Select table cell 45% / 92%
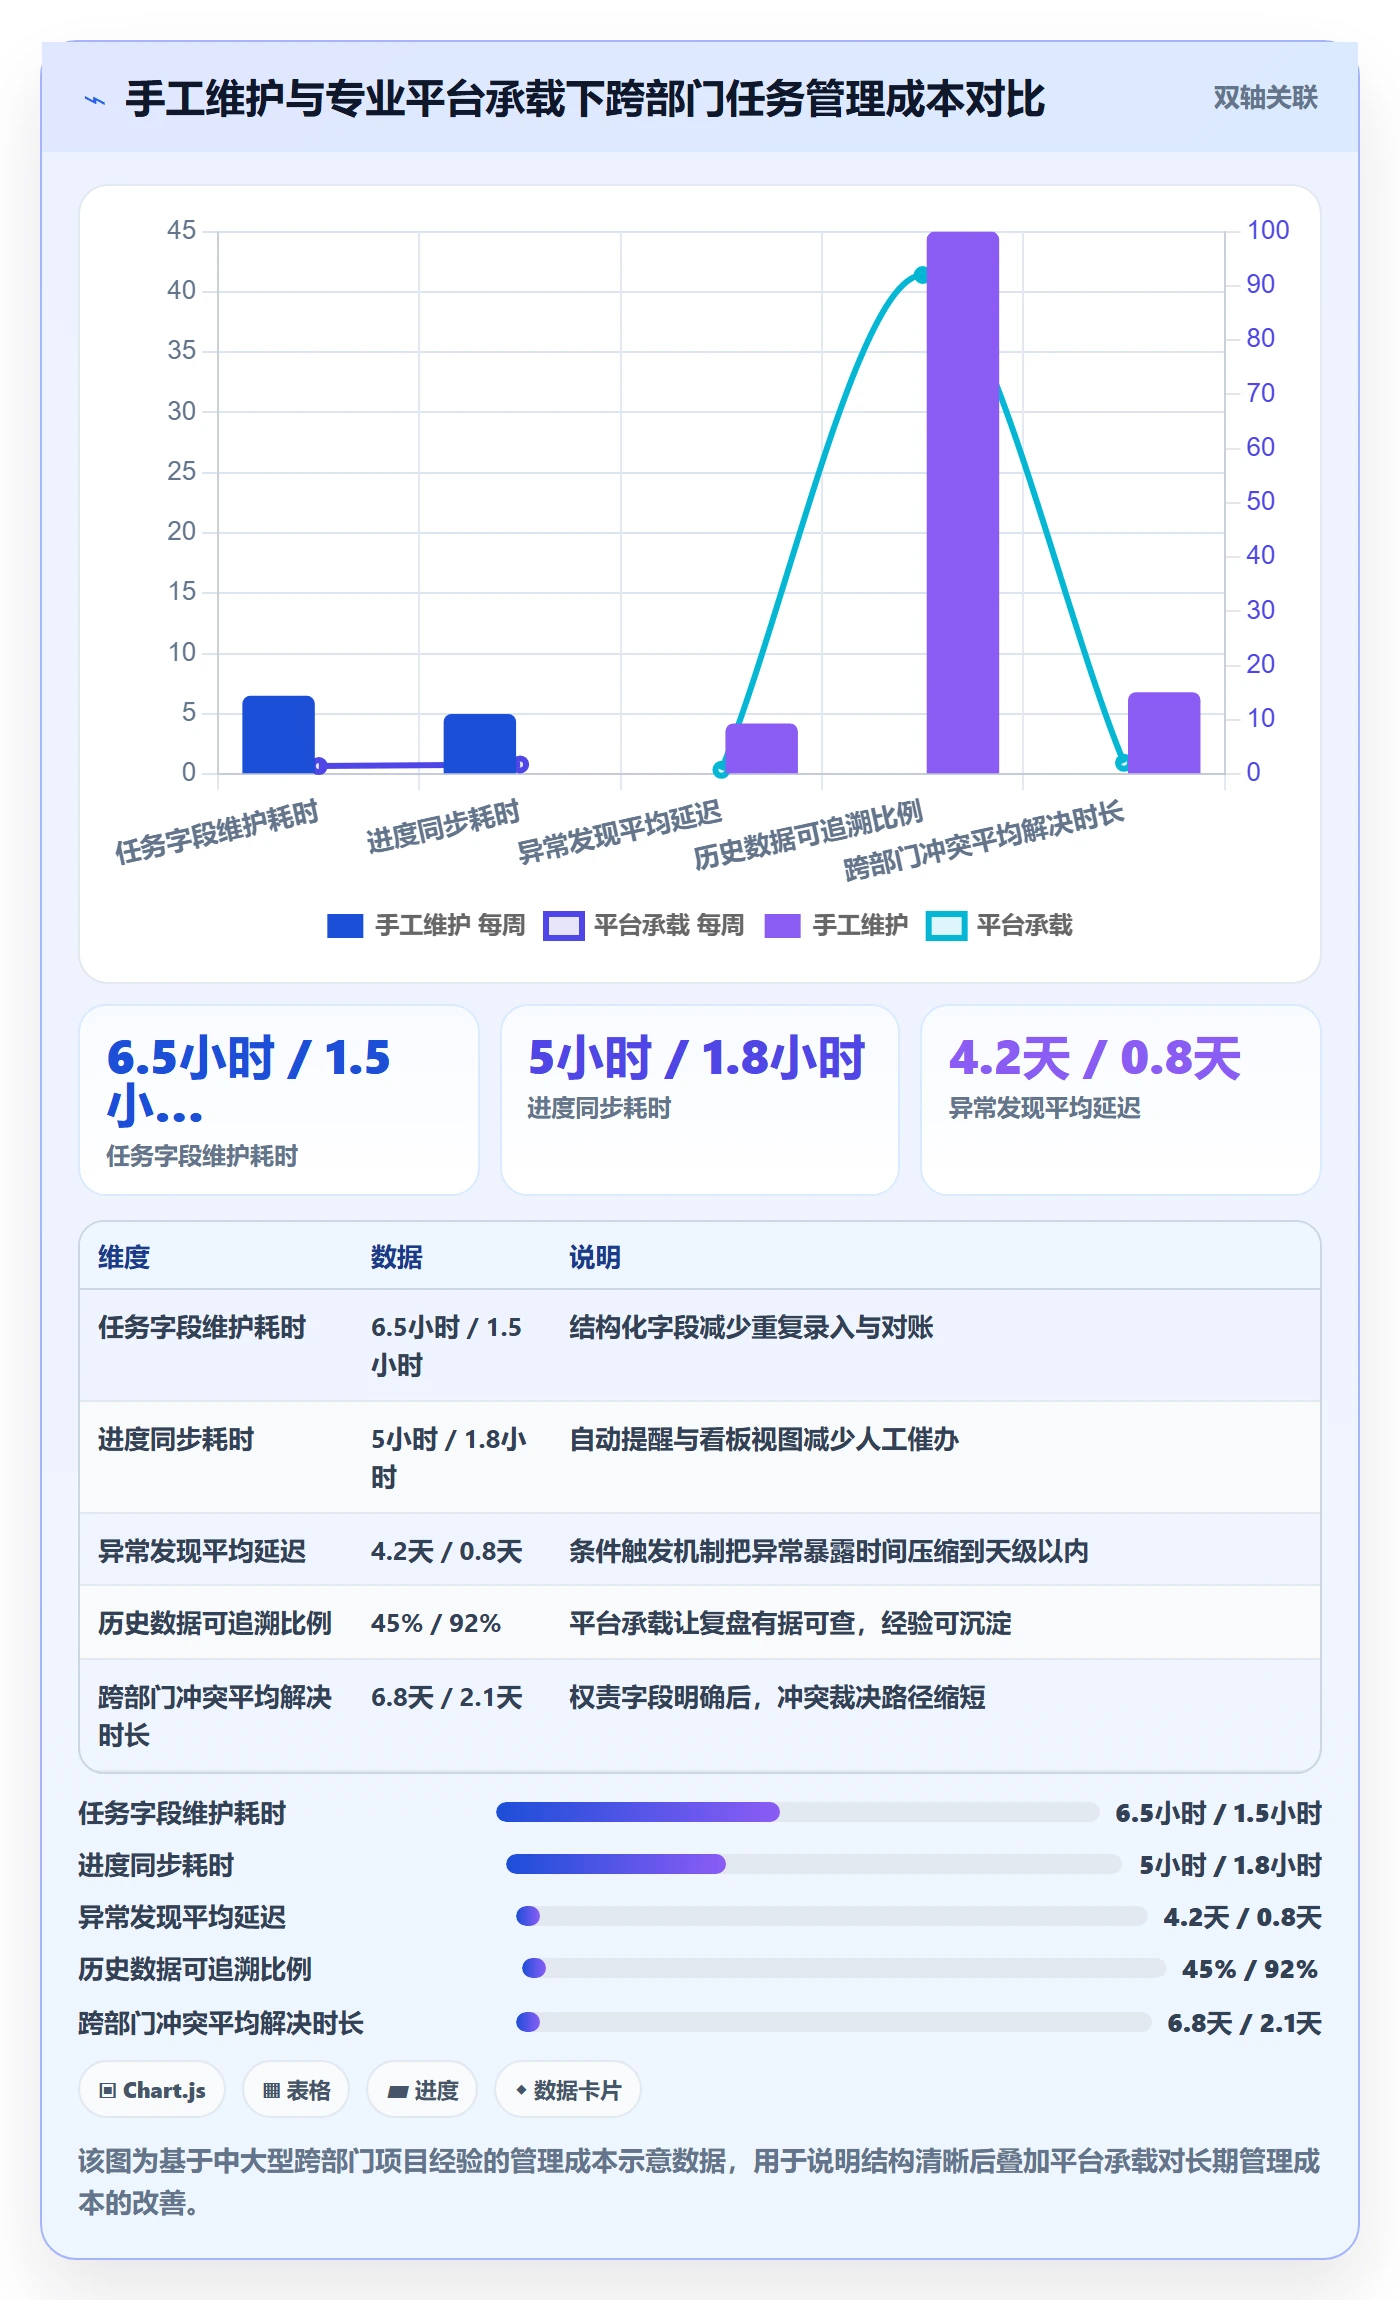The image size is (1400, 2300). (436, 1623)
